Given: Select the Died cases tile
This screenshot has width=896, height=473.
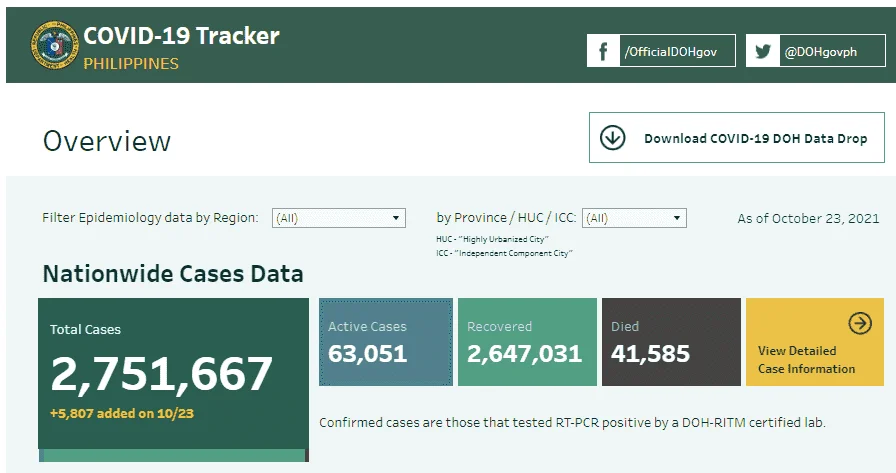Looking at the screenshot, I should 671,342.
